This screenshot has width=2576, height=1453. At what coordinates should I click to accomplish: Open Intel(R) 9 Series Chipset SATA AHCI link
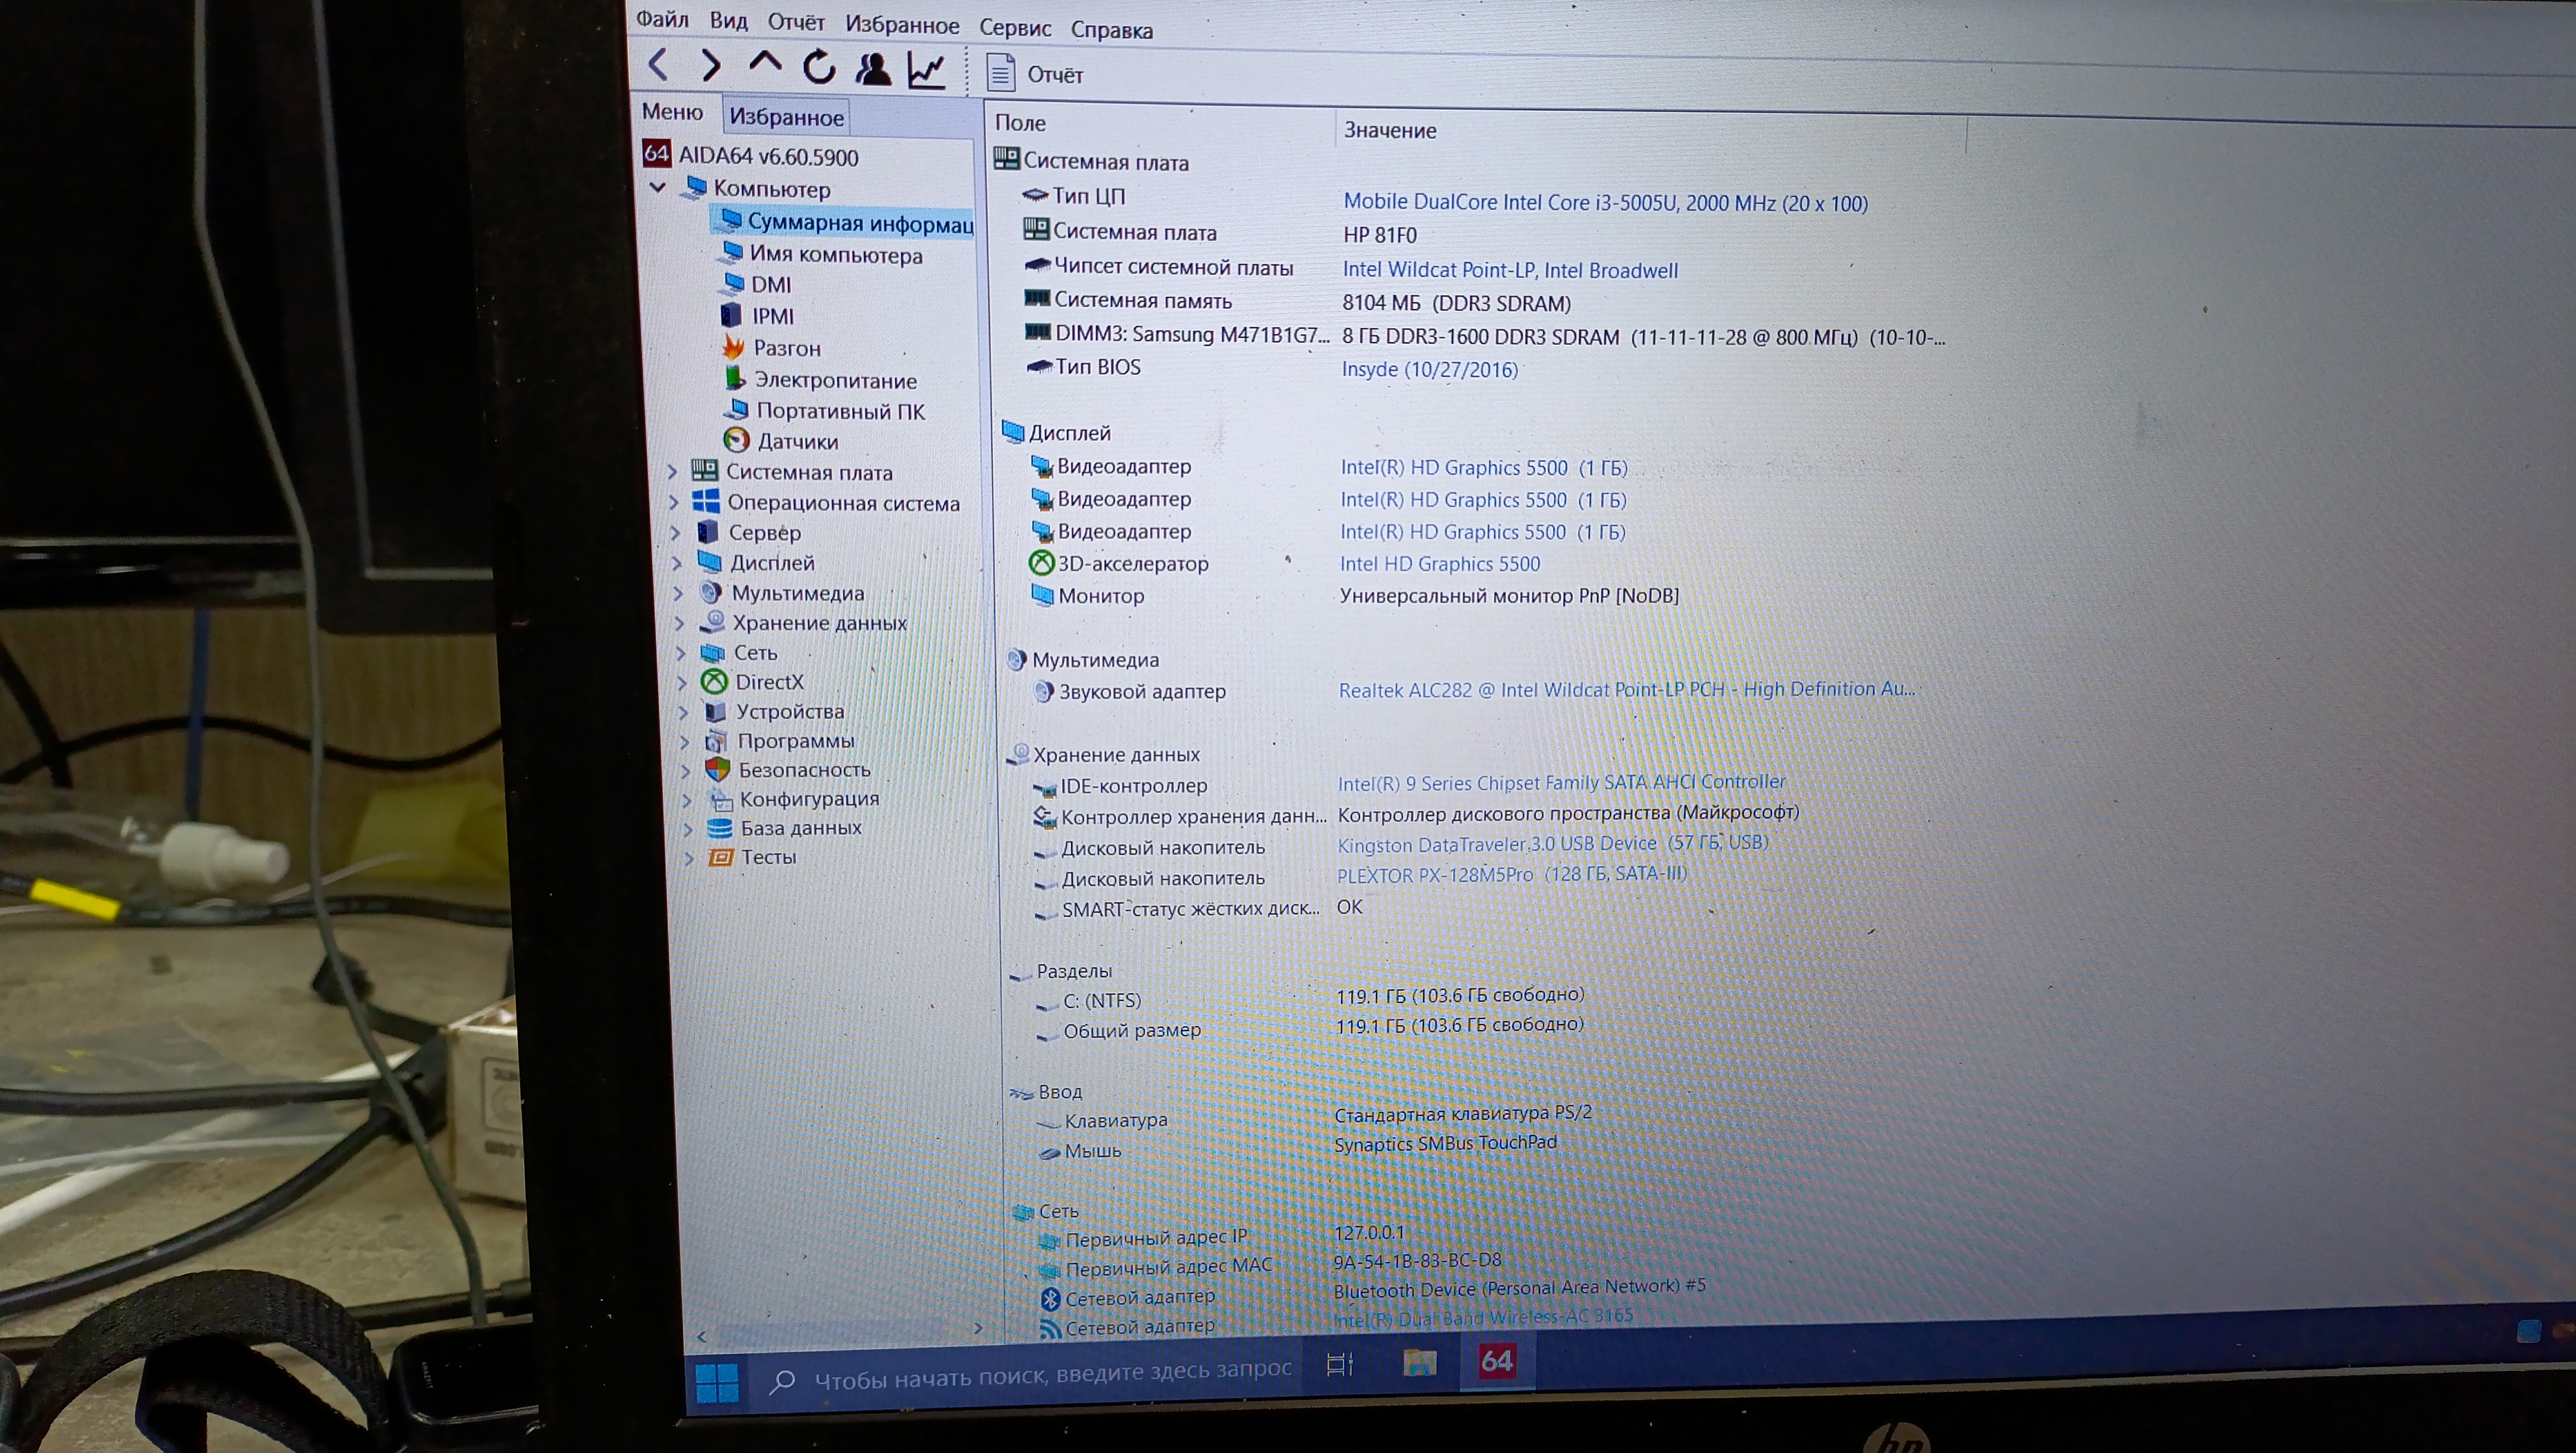(x=1561, y=782)
